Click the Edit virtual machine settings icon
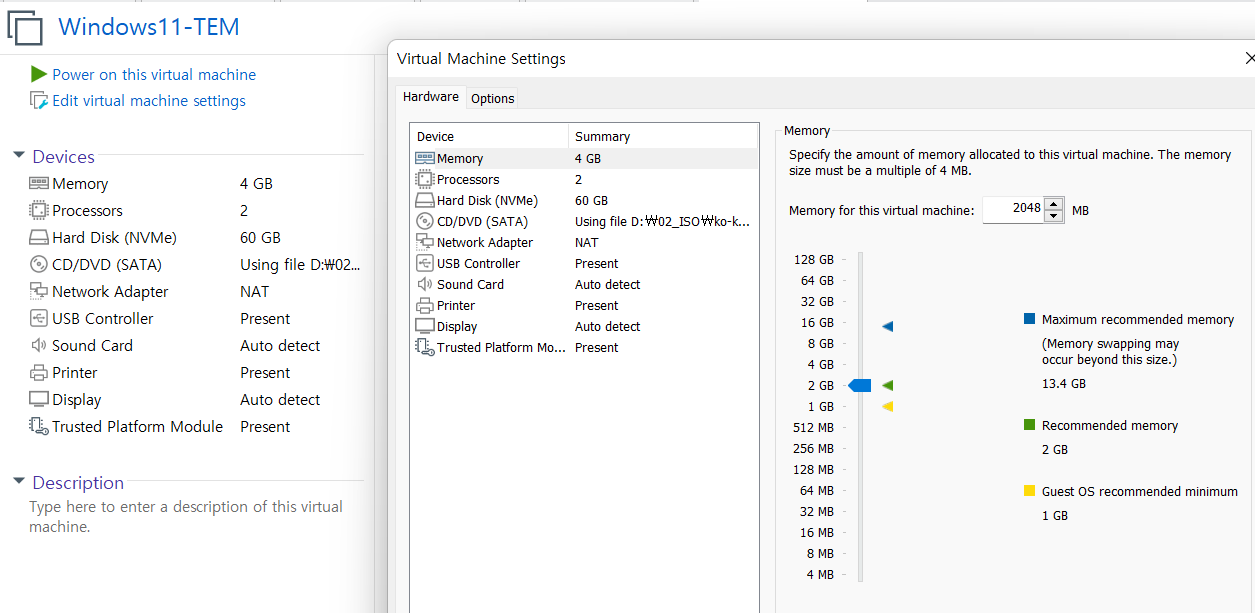Screen dimensions: 1255x613 (39, 100)
